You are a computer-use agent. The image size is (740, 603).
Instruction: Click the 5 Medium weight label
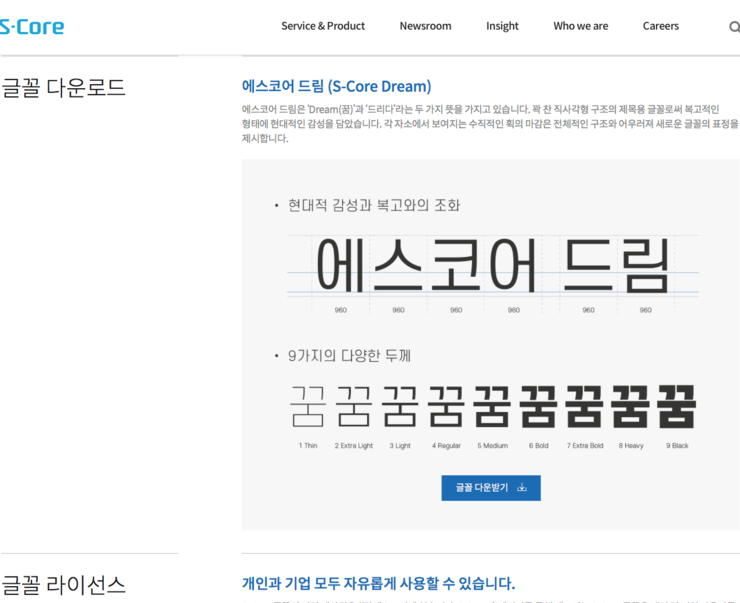pyautogui.click(x=492, y=445)
